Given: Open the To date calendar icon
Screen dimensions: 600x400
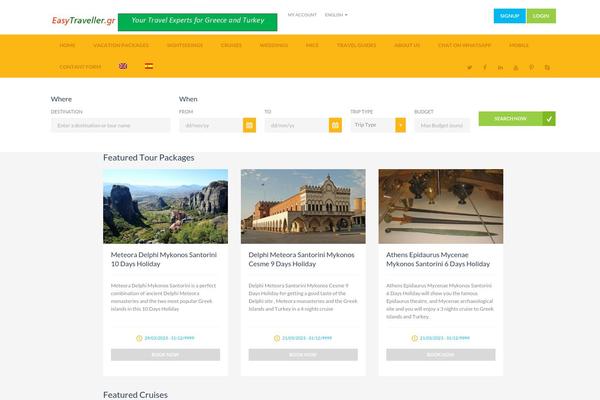Looking at the screenshot, I should 335,125.
